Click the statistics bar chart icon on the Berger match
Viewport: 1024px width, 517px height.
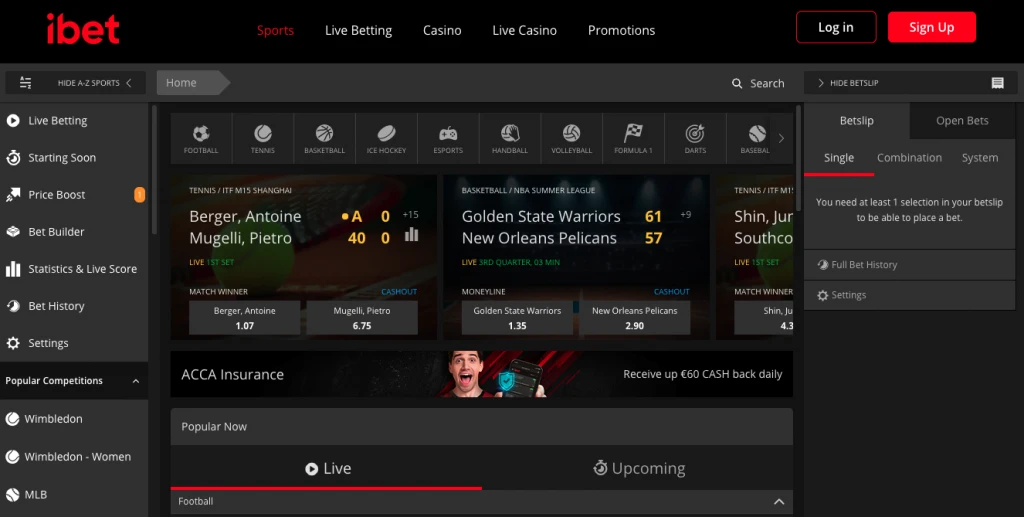click(411, 235)
